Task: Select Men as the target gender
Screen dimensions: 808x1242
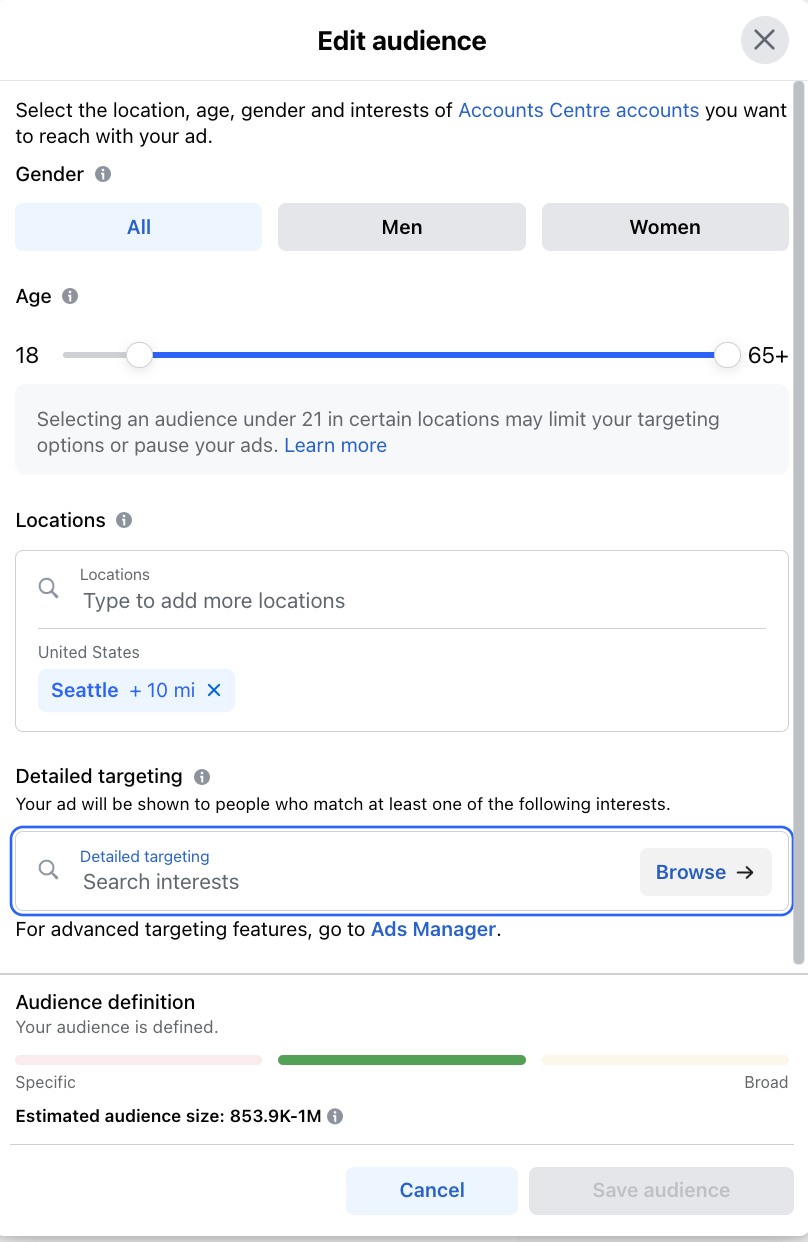Action: (x=401, y=227)
